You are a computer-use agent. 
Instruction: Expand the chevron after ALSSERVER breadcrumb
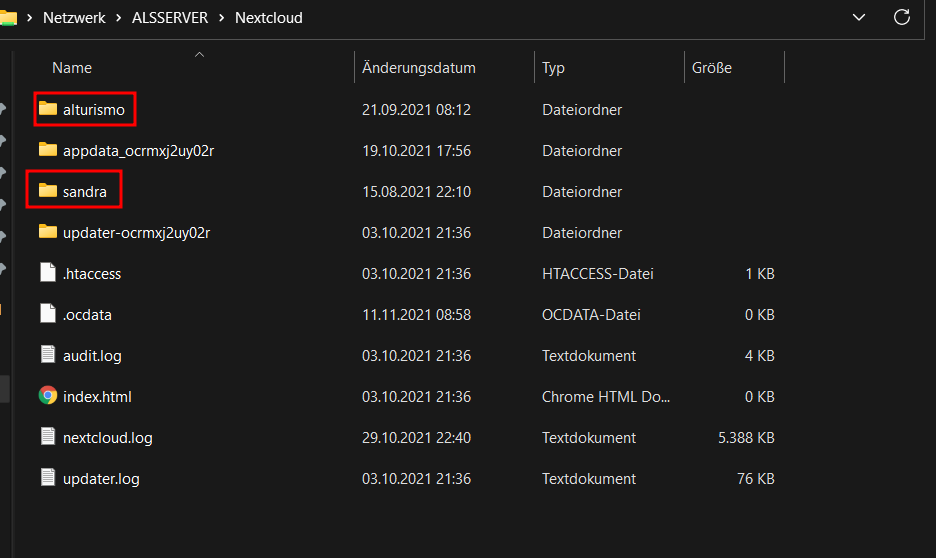coord(221,18)
